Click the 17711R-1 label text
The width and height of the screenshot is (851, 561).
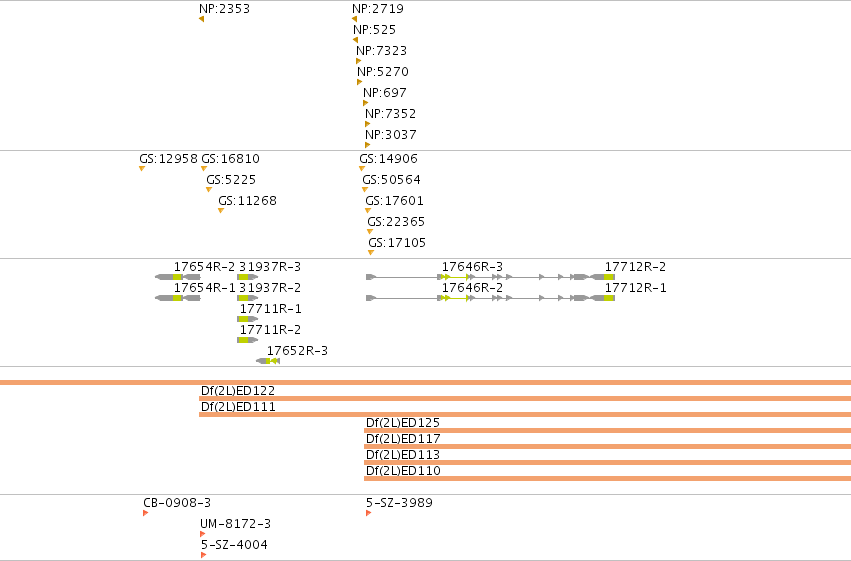[x=271, y=309]
